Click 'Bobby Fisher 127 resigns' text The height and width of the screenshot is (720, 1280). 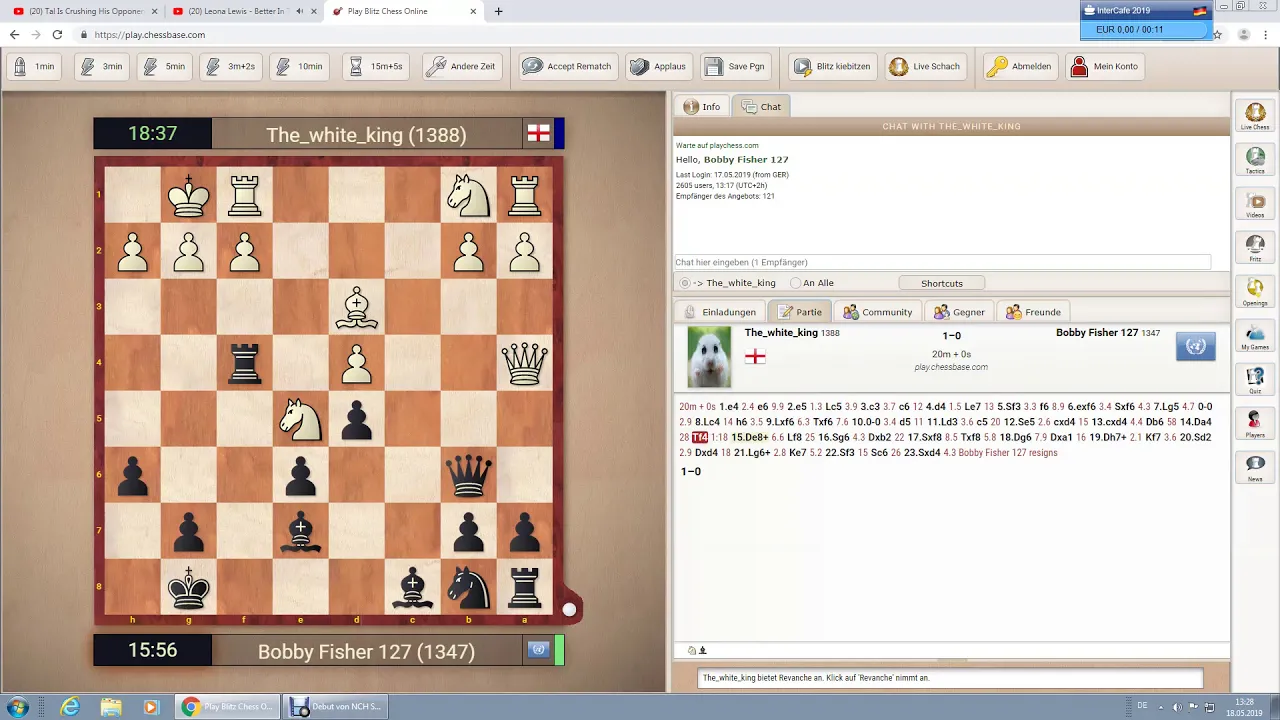(1007, 453)
